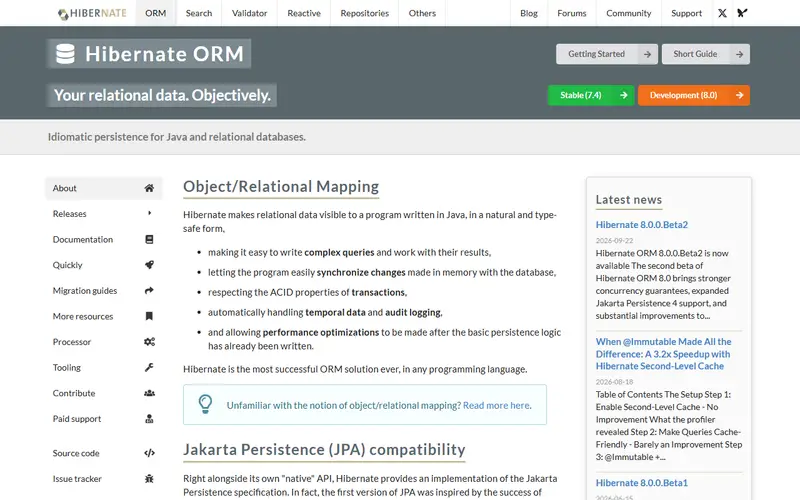Open the Others menu in navbar

tap(422, 13)
